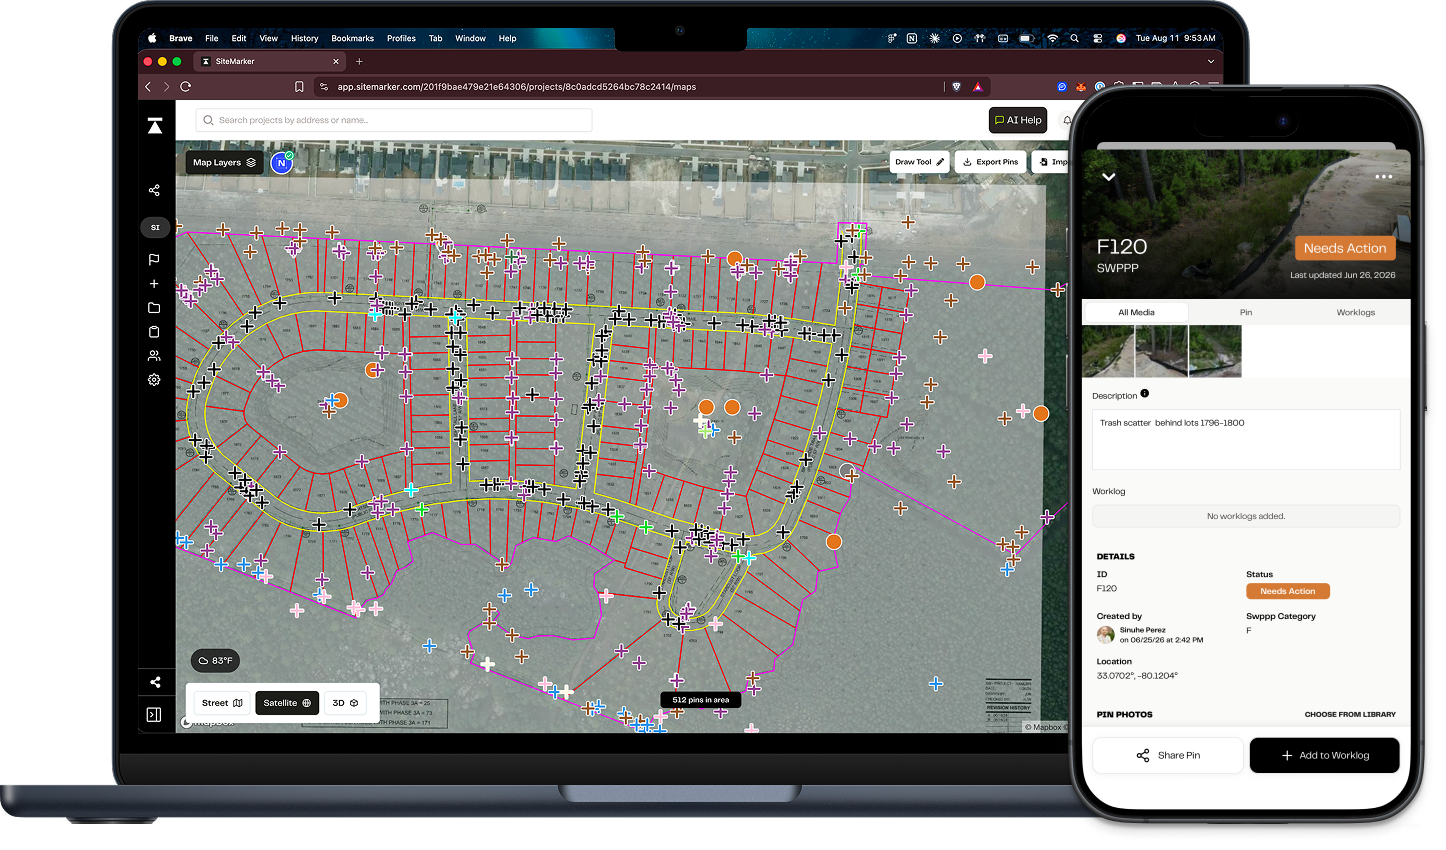Screen dimensions: 1446x850
Task: Open the Needs Action status dropdown in Details
Action: point(1288,591)
